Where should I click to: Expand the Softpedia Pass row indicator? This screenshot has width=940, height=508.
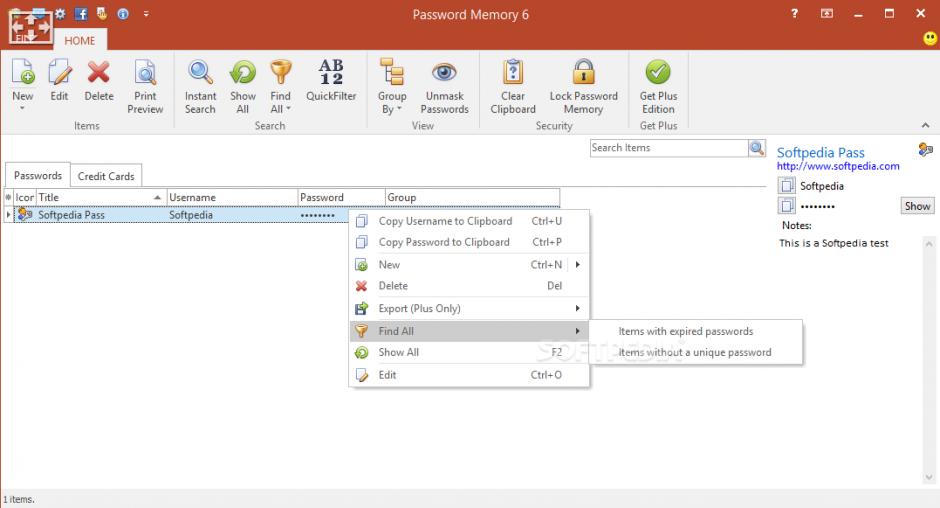click(x=8, y=215)
